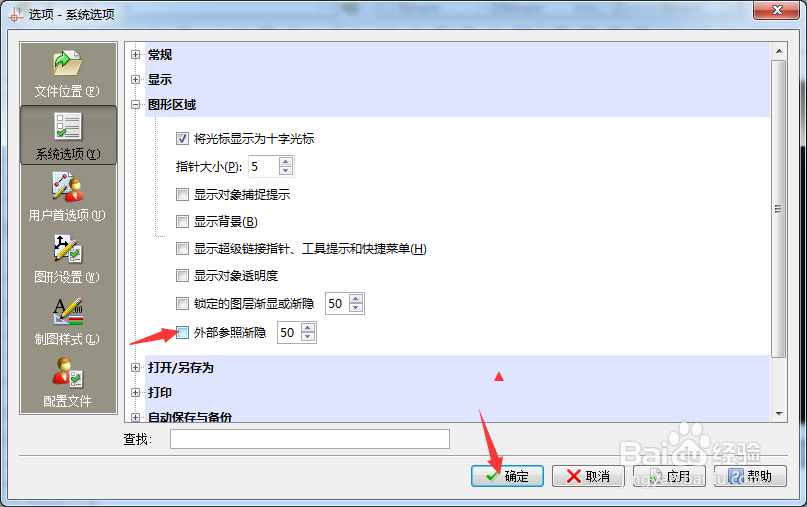Image resolution: width=807 pixels, height=507 pixels.
Task: Click the 查找 search input field
Action: 310,439
